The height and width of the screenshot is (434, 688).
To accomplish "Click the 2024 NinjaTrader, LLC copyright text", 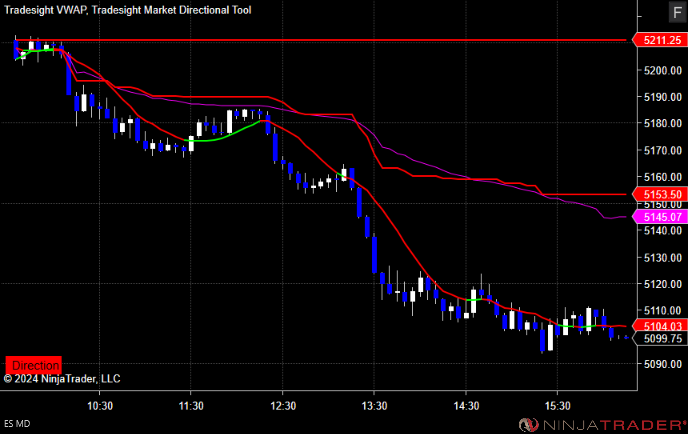I will 62,379.
